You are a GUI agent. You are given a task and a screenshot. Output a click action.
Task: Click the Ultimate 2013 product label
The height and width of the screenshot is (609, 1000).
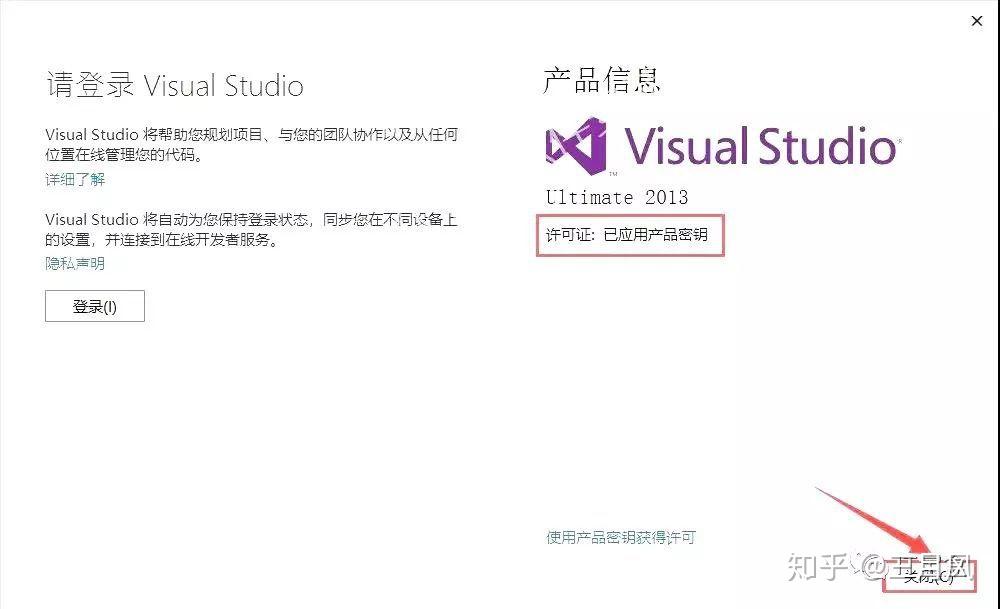pos(616,197)
